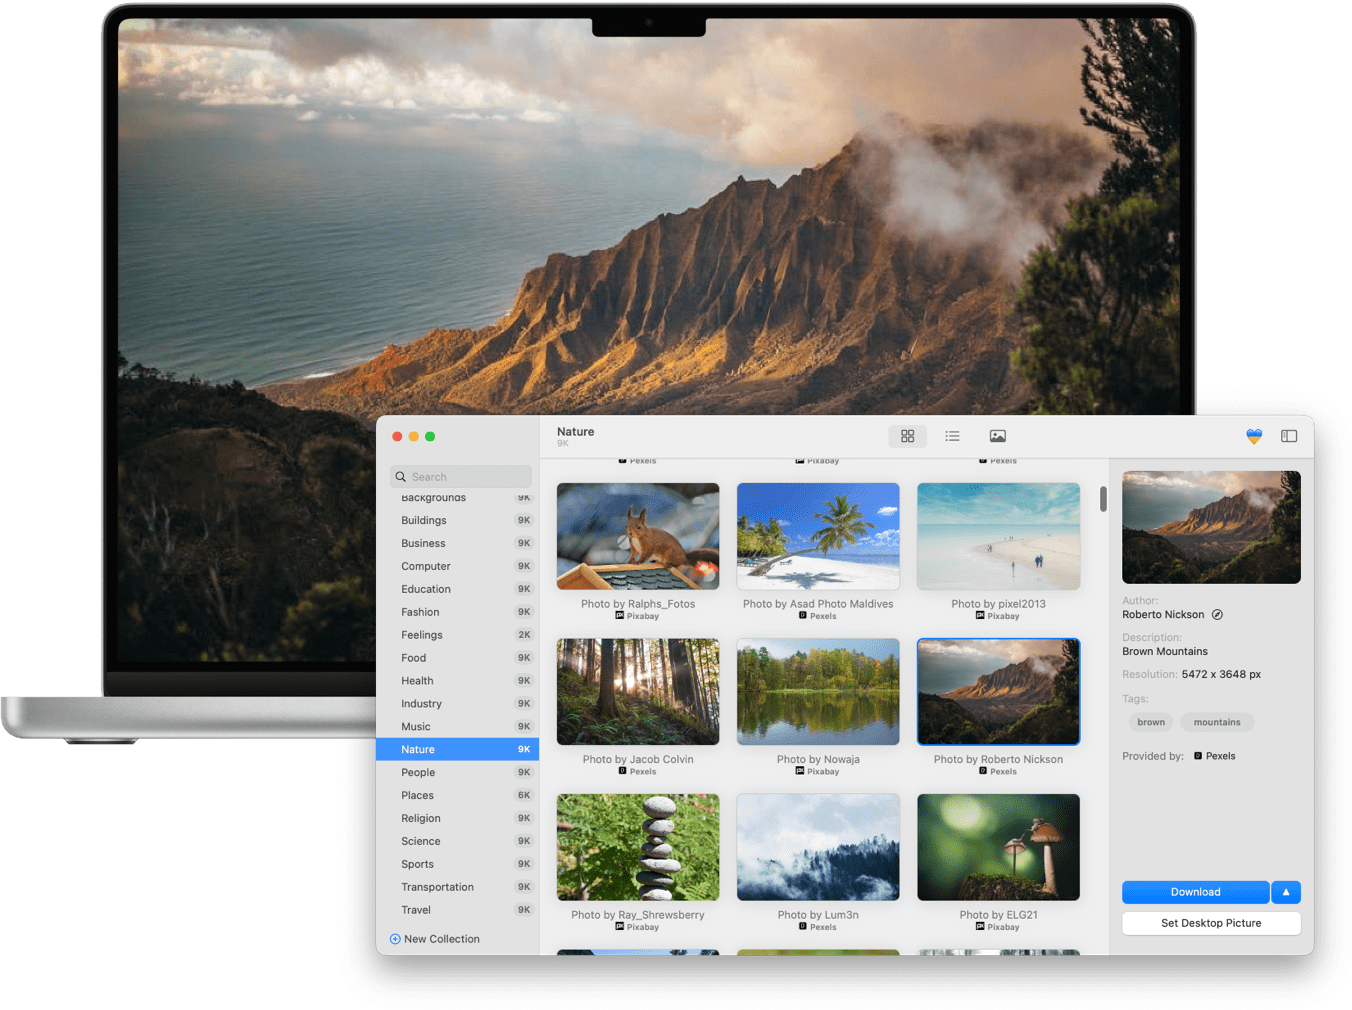1352x1010 pixels.
Task: Click the preview image in details panel
Action: click(x=1211, y=527)
